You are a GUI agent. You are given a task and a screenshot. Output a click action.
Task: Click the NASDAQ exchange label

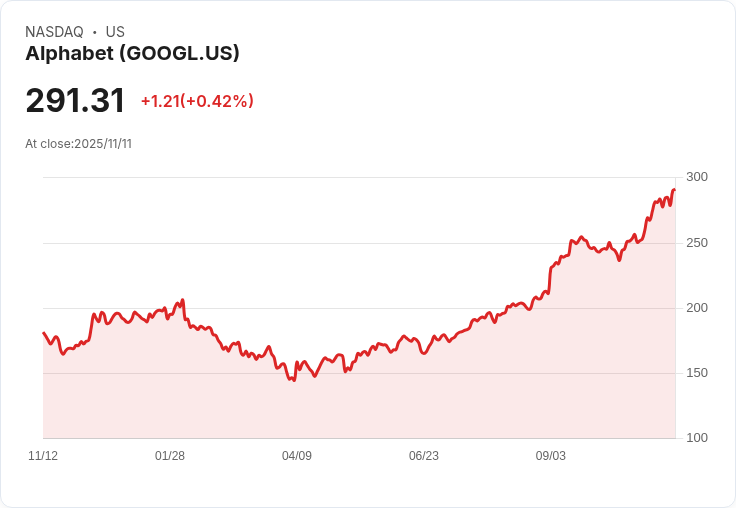point(54,32)
